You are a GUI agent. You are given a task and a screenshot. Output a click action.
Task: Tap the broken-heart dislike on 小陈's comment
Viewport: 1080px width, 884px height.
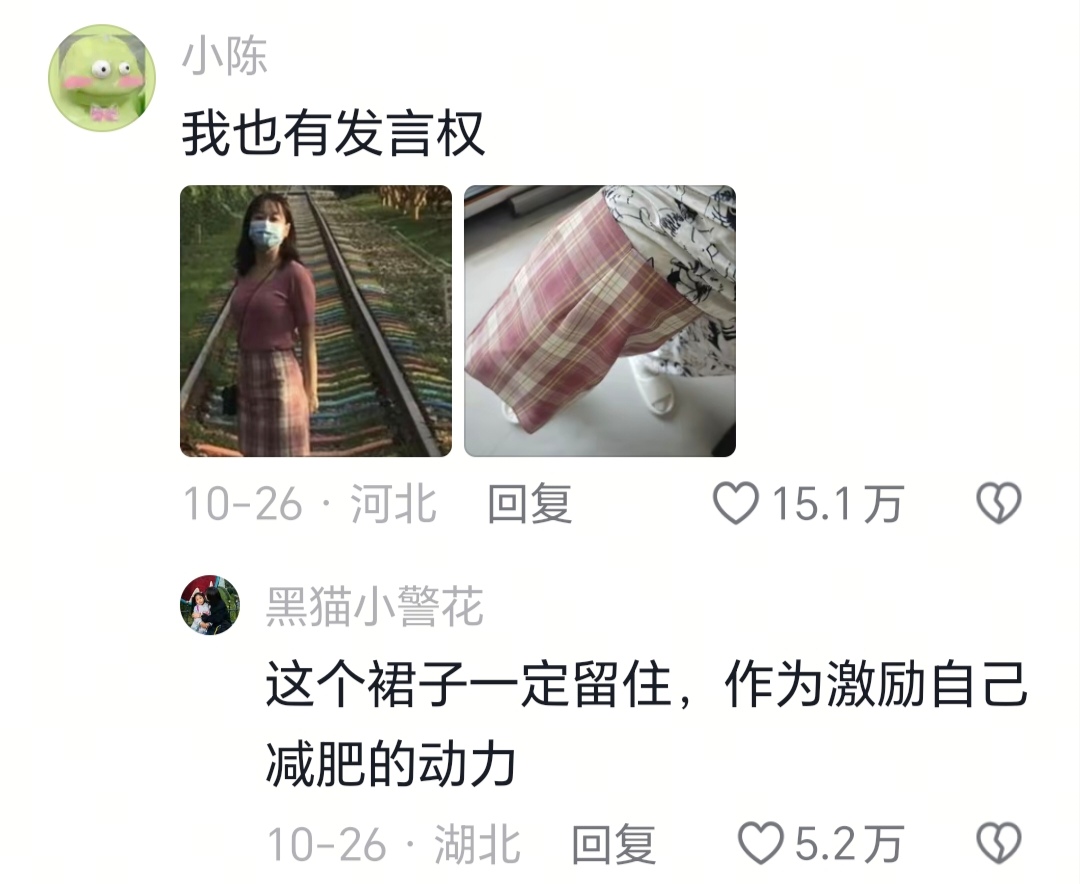pos(999,503)
